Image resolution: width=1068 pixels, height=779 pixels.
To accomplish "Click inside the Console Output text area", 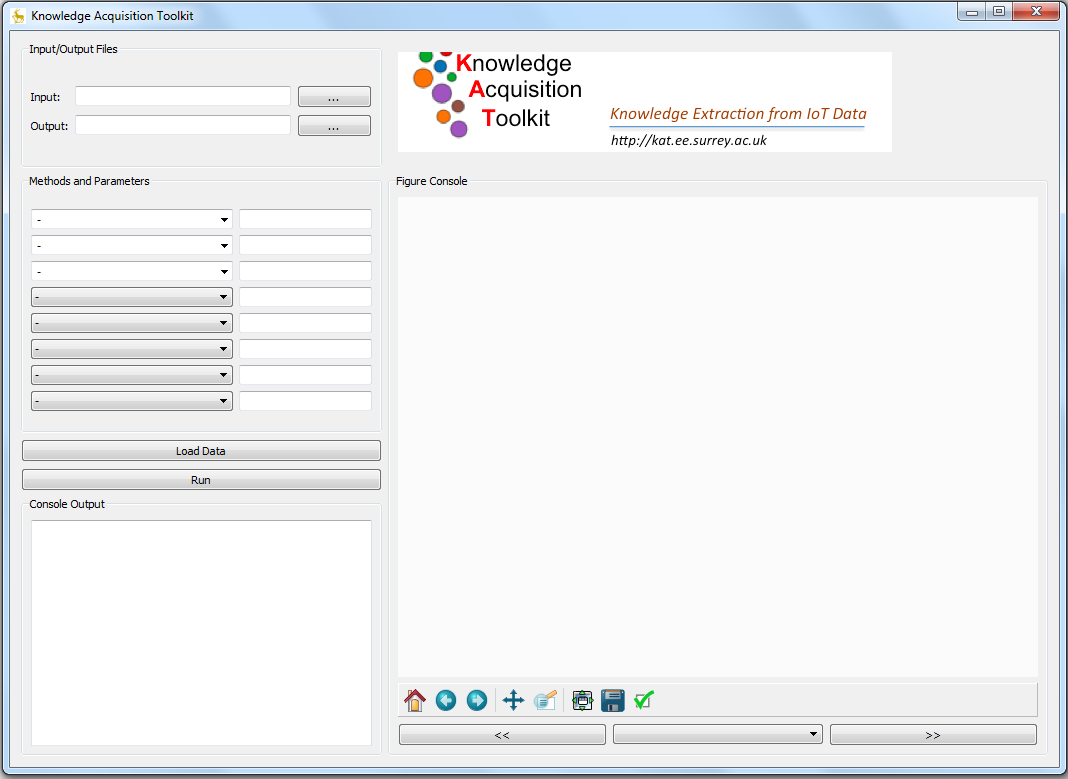I will pos(201,633).
